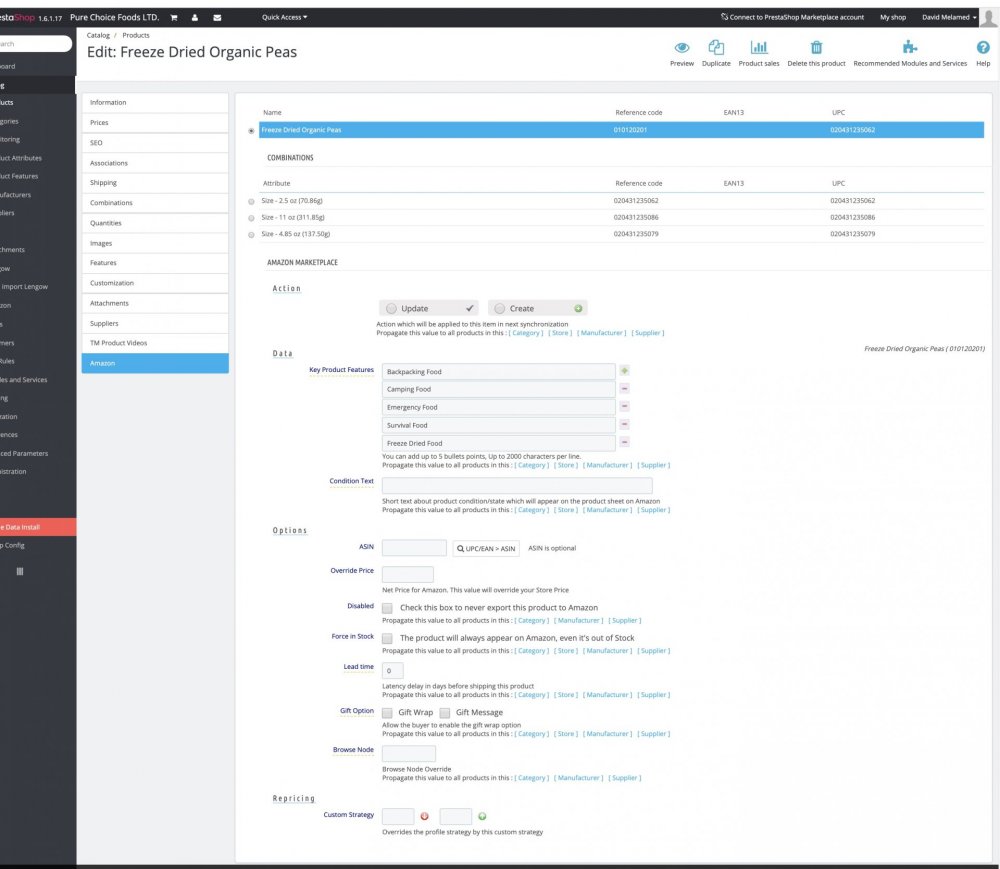The width and height of the screenshot is (1000, 869).
Task: Click the shopping cart icon in top bar
Action: click(173, 18)
